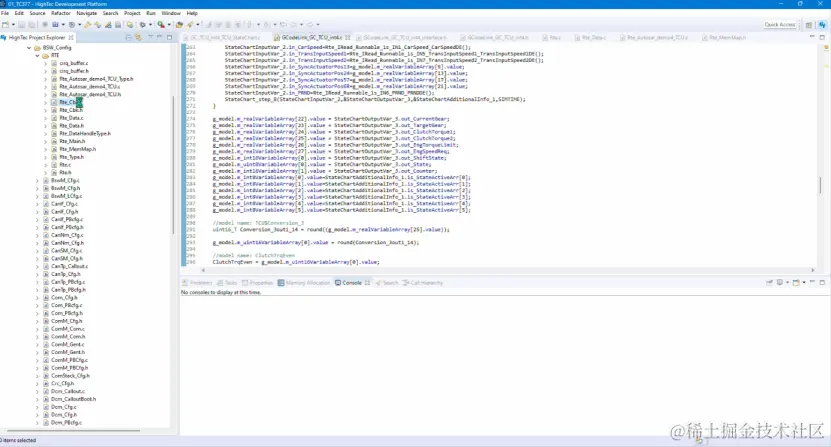Switch to the Rte_Data.c editor tab

590,38
